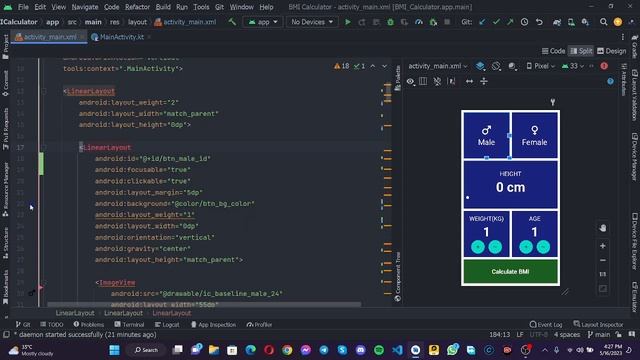Toggle the view options eye icon
This screenshot has height=360, width=640.
click(410, 81)
